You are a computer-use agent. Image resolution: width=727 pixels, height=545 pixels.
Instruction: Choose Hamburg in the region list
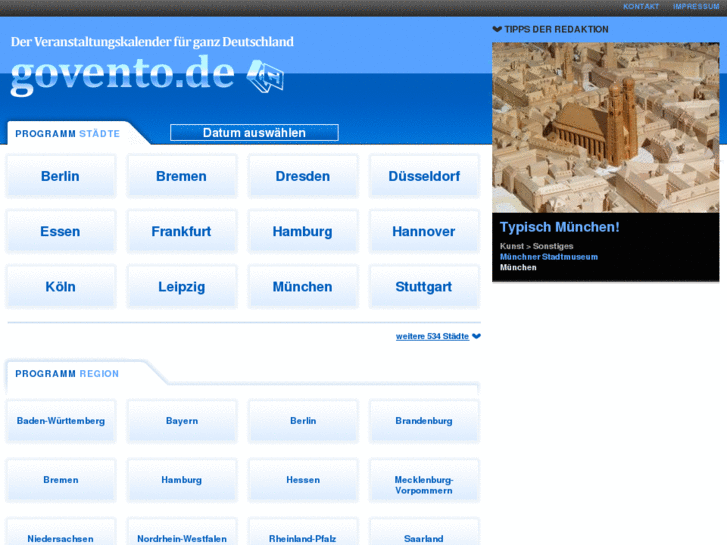(181, 480)
